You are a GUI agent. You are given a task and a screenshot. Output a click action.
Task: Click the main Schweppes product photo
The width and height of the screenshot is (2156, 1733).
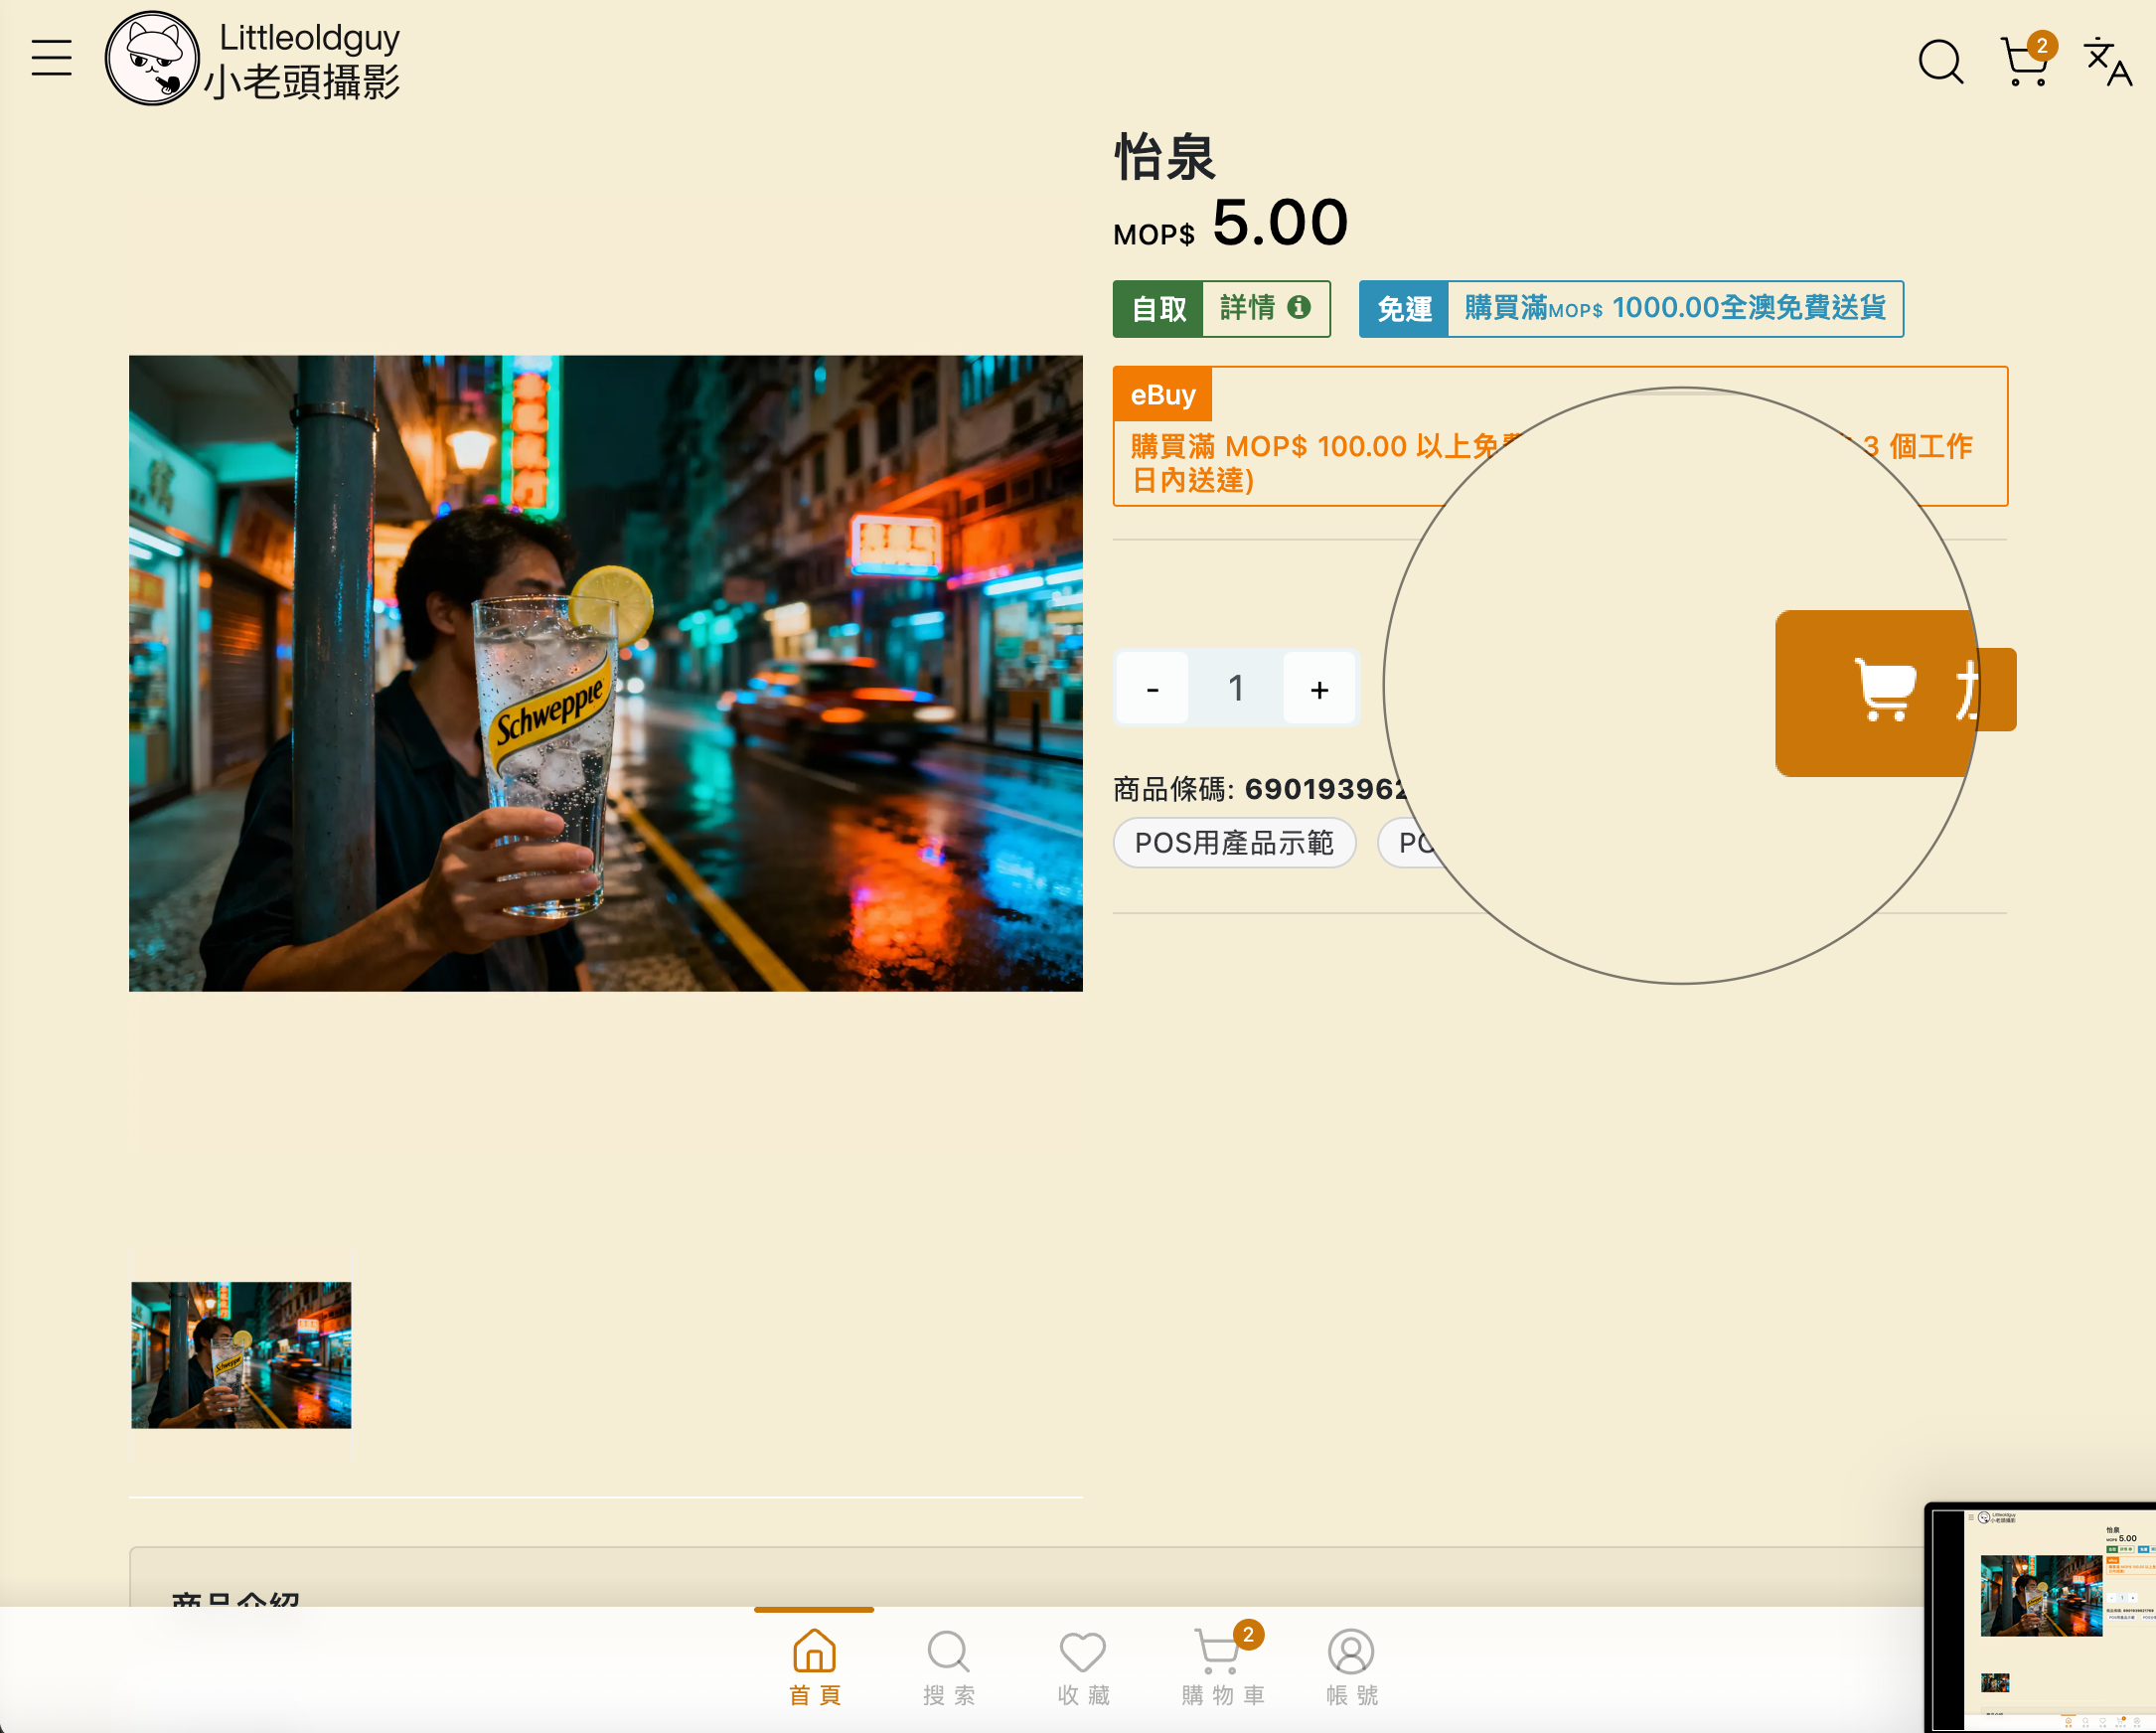[605, 673]
